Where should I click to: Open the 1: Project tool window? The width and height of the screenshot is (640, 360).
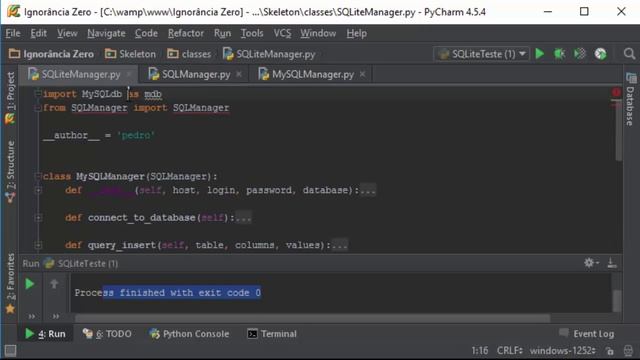tap(10, 91)
